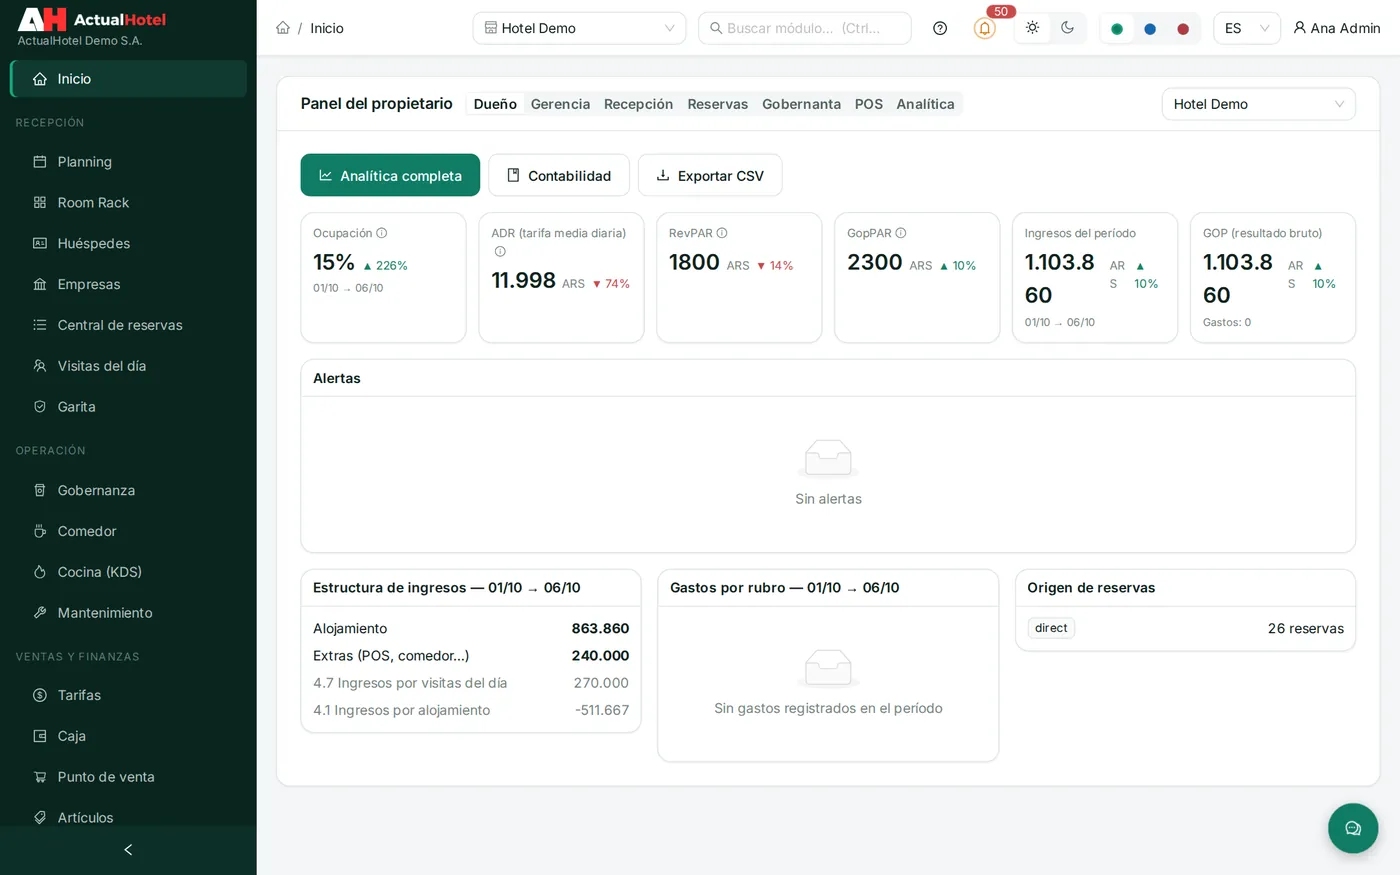Switch to Analítica tab
This screenshot has height=875, width=1400.
pyautogui.click(x=925, y=104)
